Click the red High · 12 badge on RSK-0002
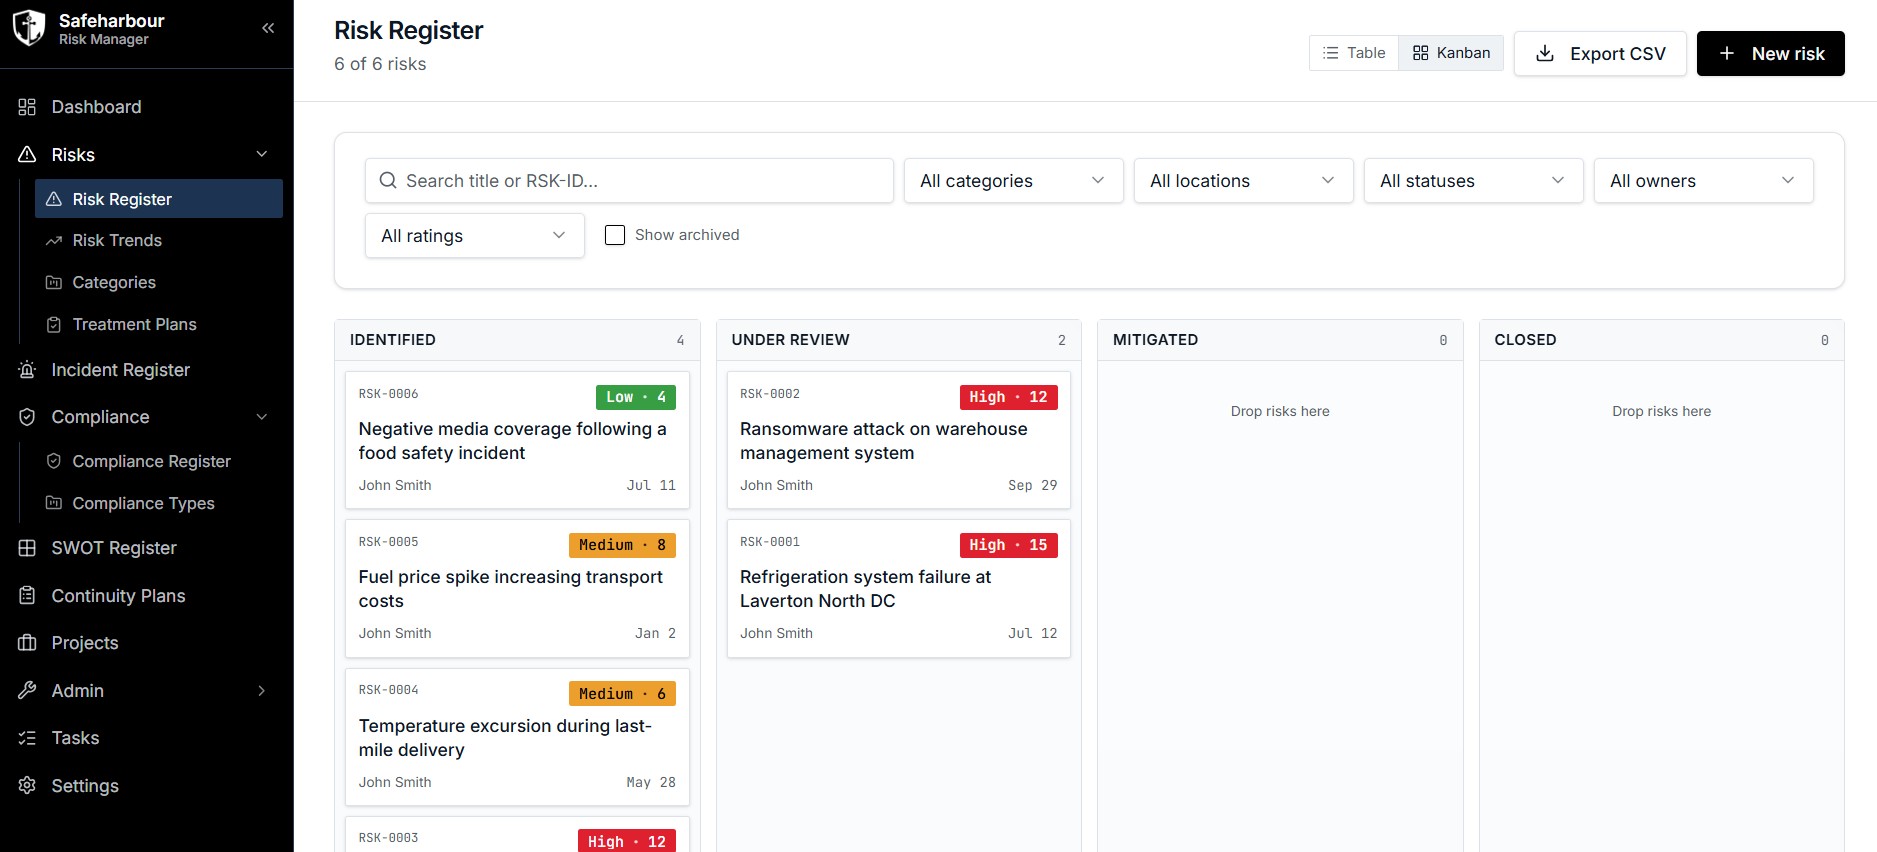The width and height of the screenshot is (1877, 852). tap(1008, 397)
